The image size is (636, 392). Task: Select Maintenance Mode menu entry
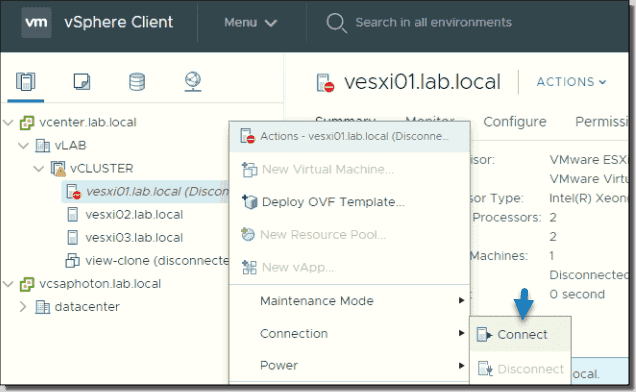[x=350, y=301]
